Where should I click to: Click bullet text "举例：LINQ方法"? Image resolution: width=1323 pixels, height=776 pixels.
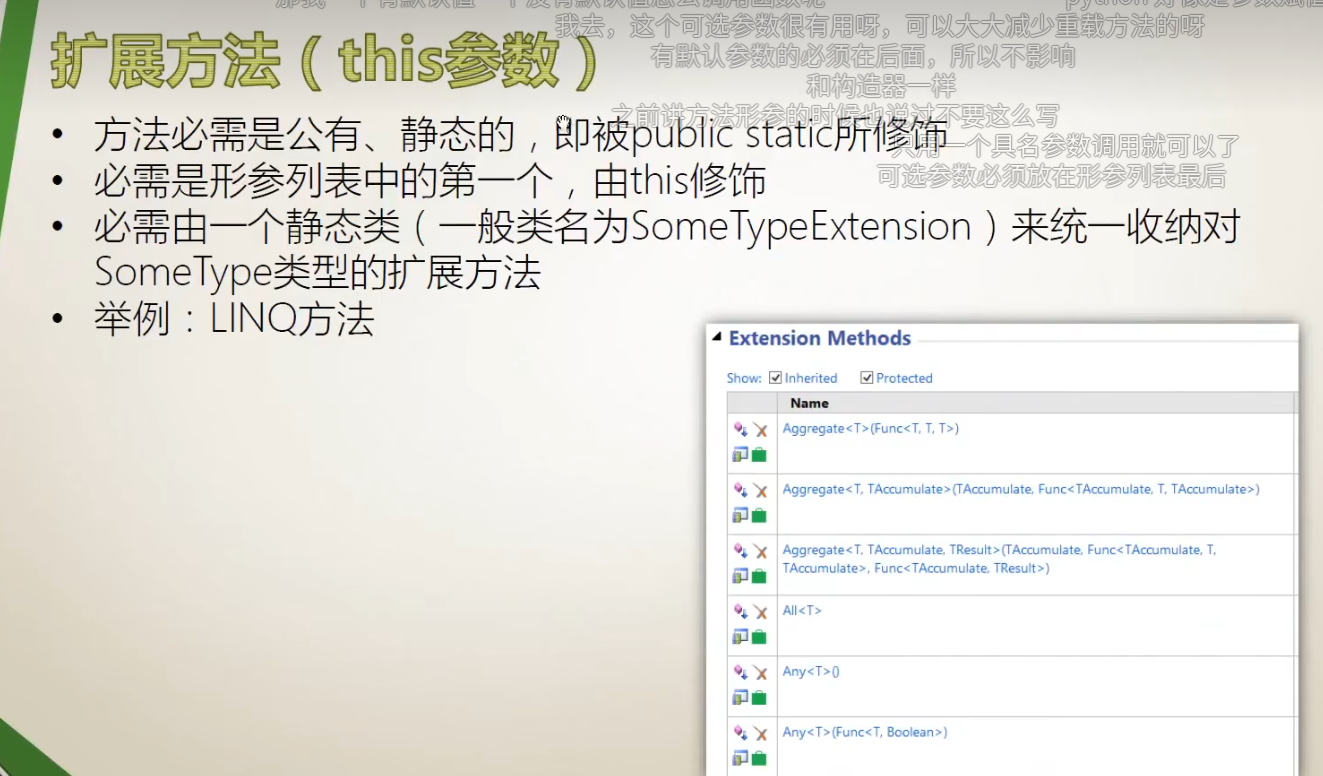[234, 320]
